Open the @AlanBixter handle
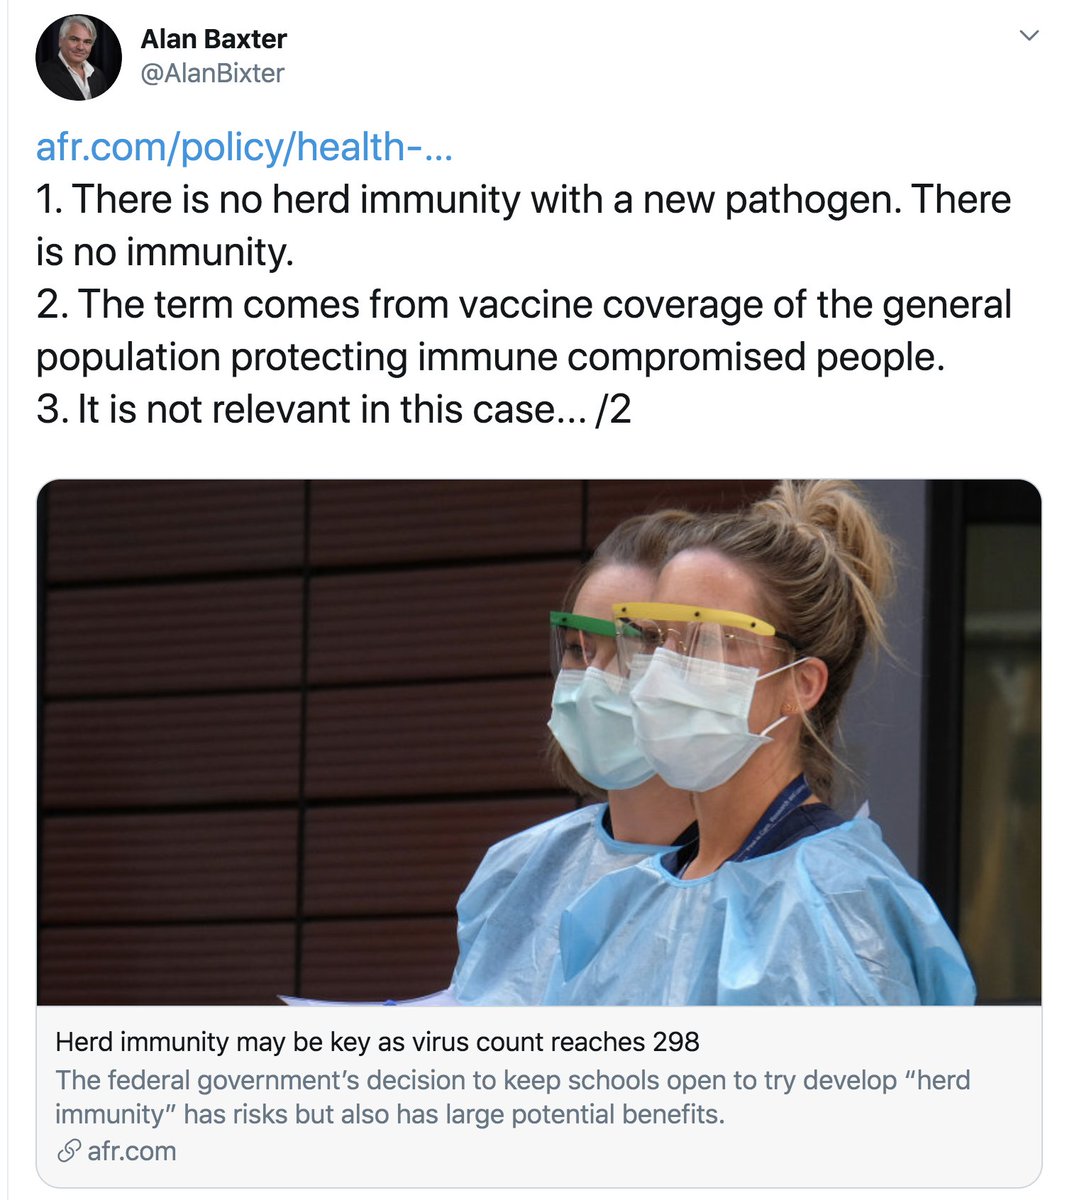 tap(212, 73)
